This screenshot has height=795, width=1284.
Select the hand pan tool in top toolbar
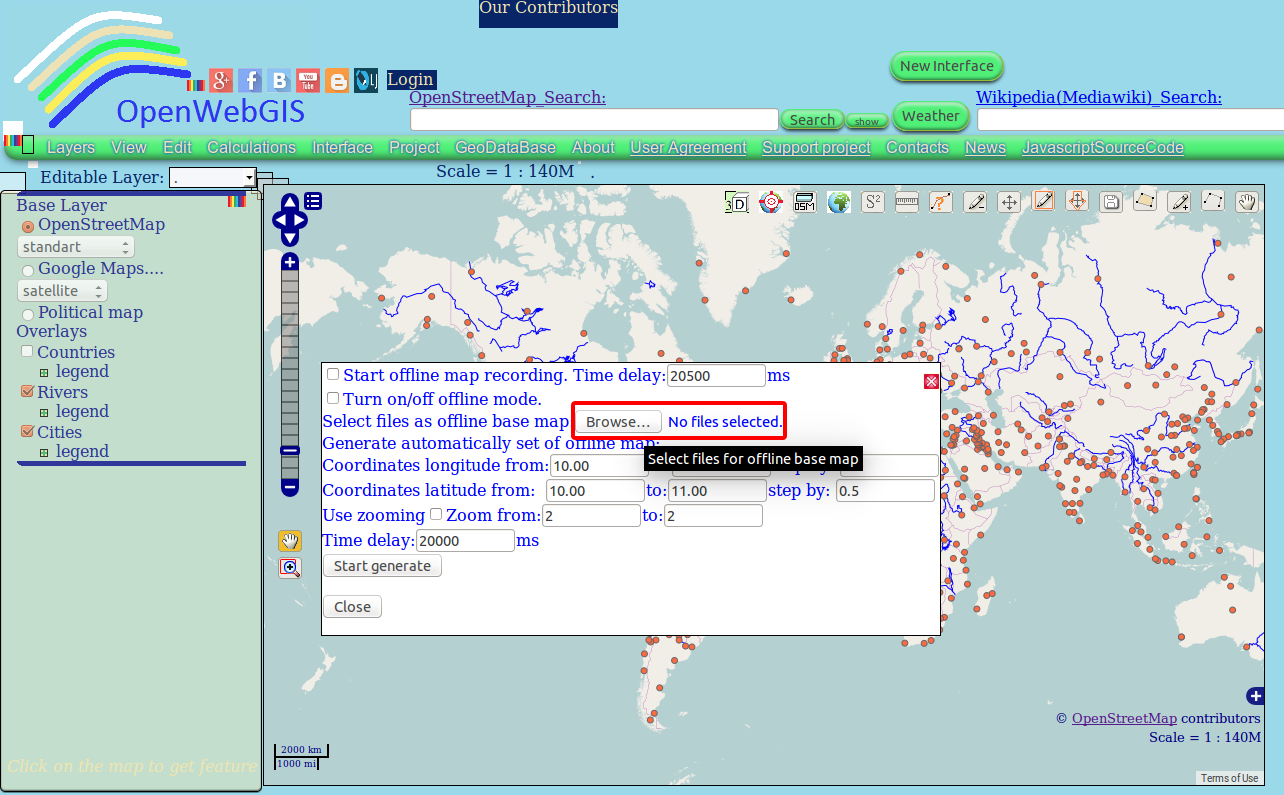point(1247,202)
